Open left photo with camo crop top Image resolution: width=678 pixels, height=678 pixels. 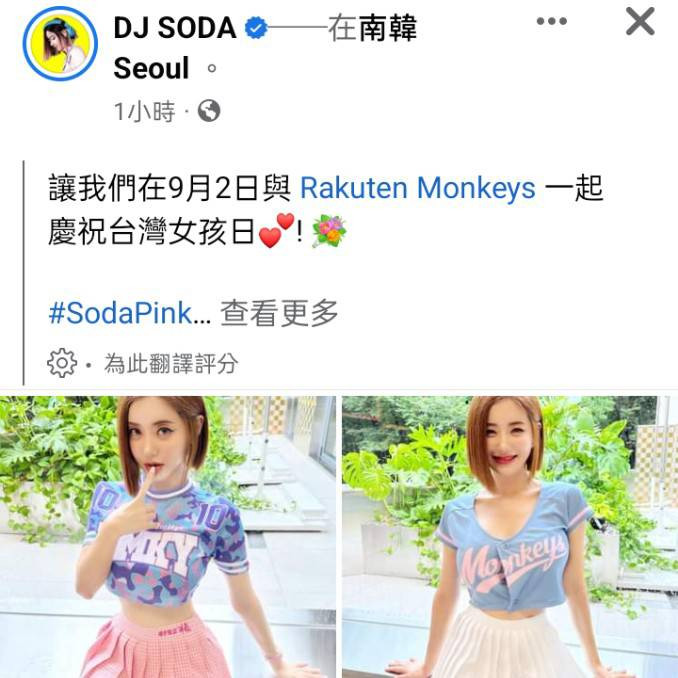168,537
